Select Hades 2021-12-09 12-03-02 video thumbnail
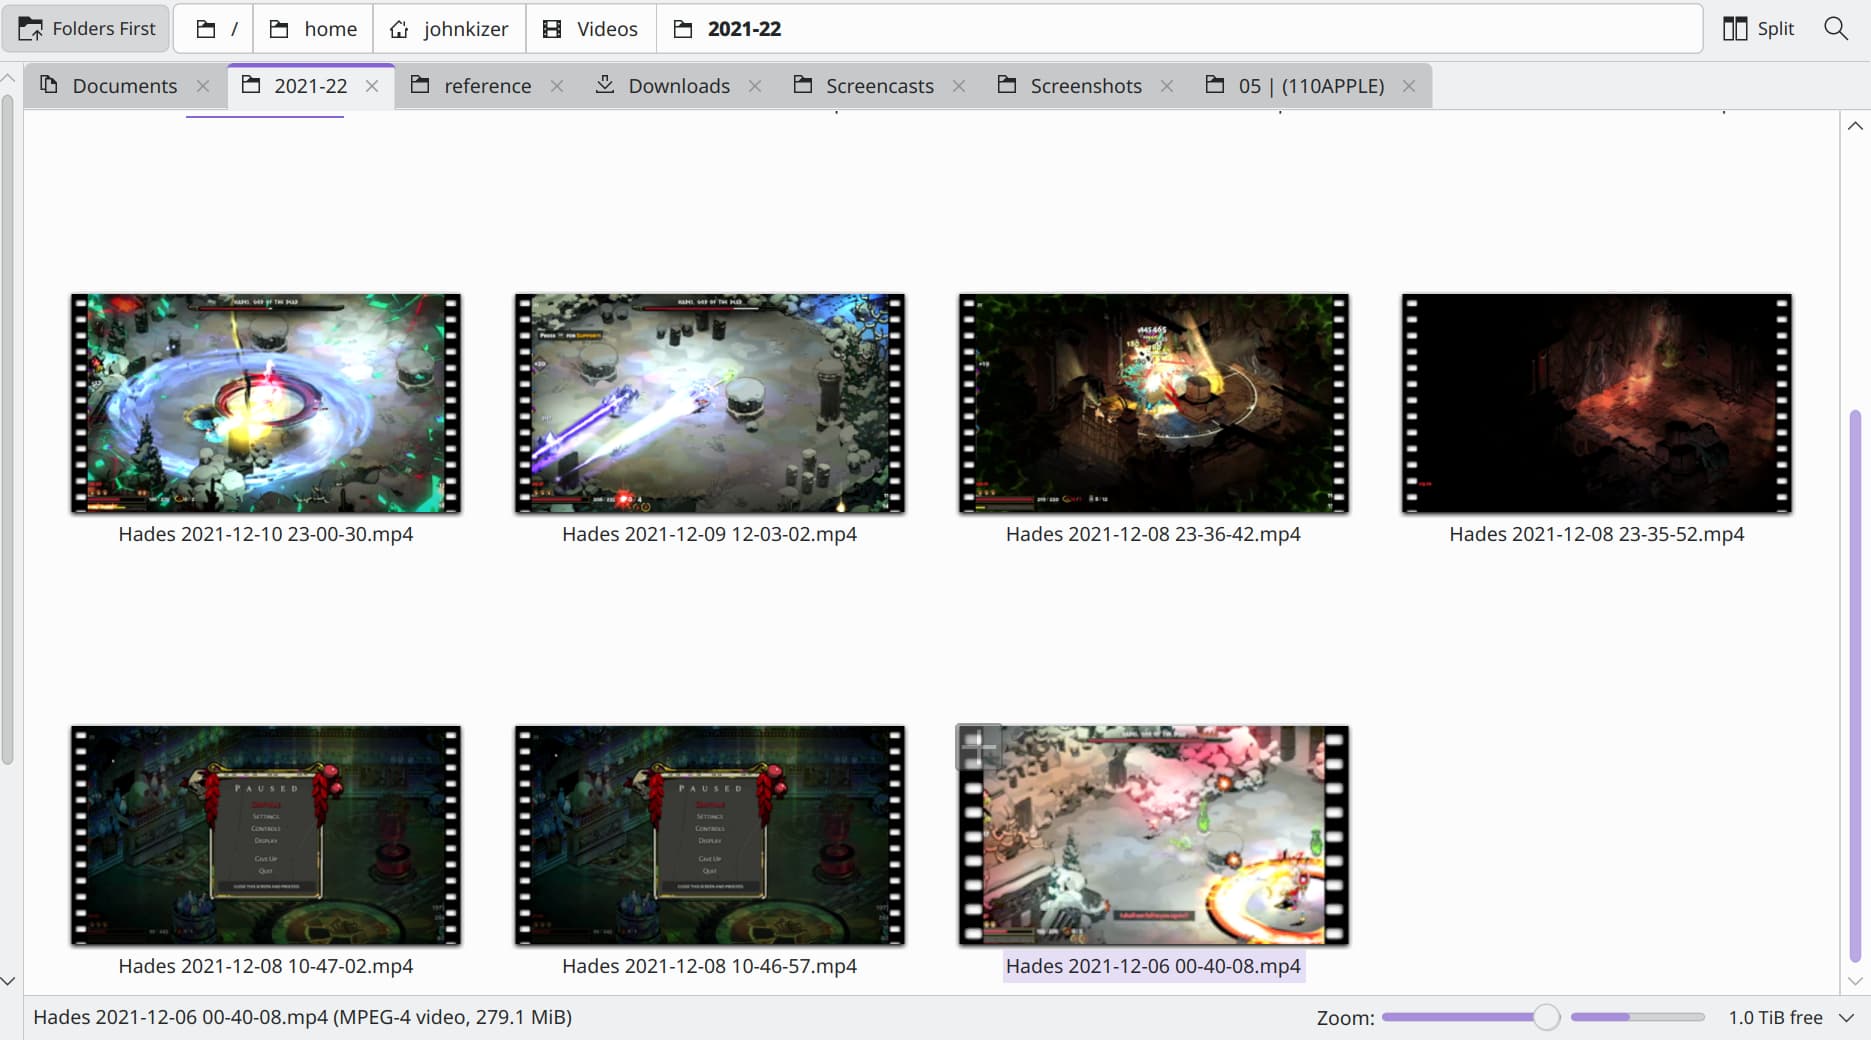The image size is (1871, 1040). 710,403
